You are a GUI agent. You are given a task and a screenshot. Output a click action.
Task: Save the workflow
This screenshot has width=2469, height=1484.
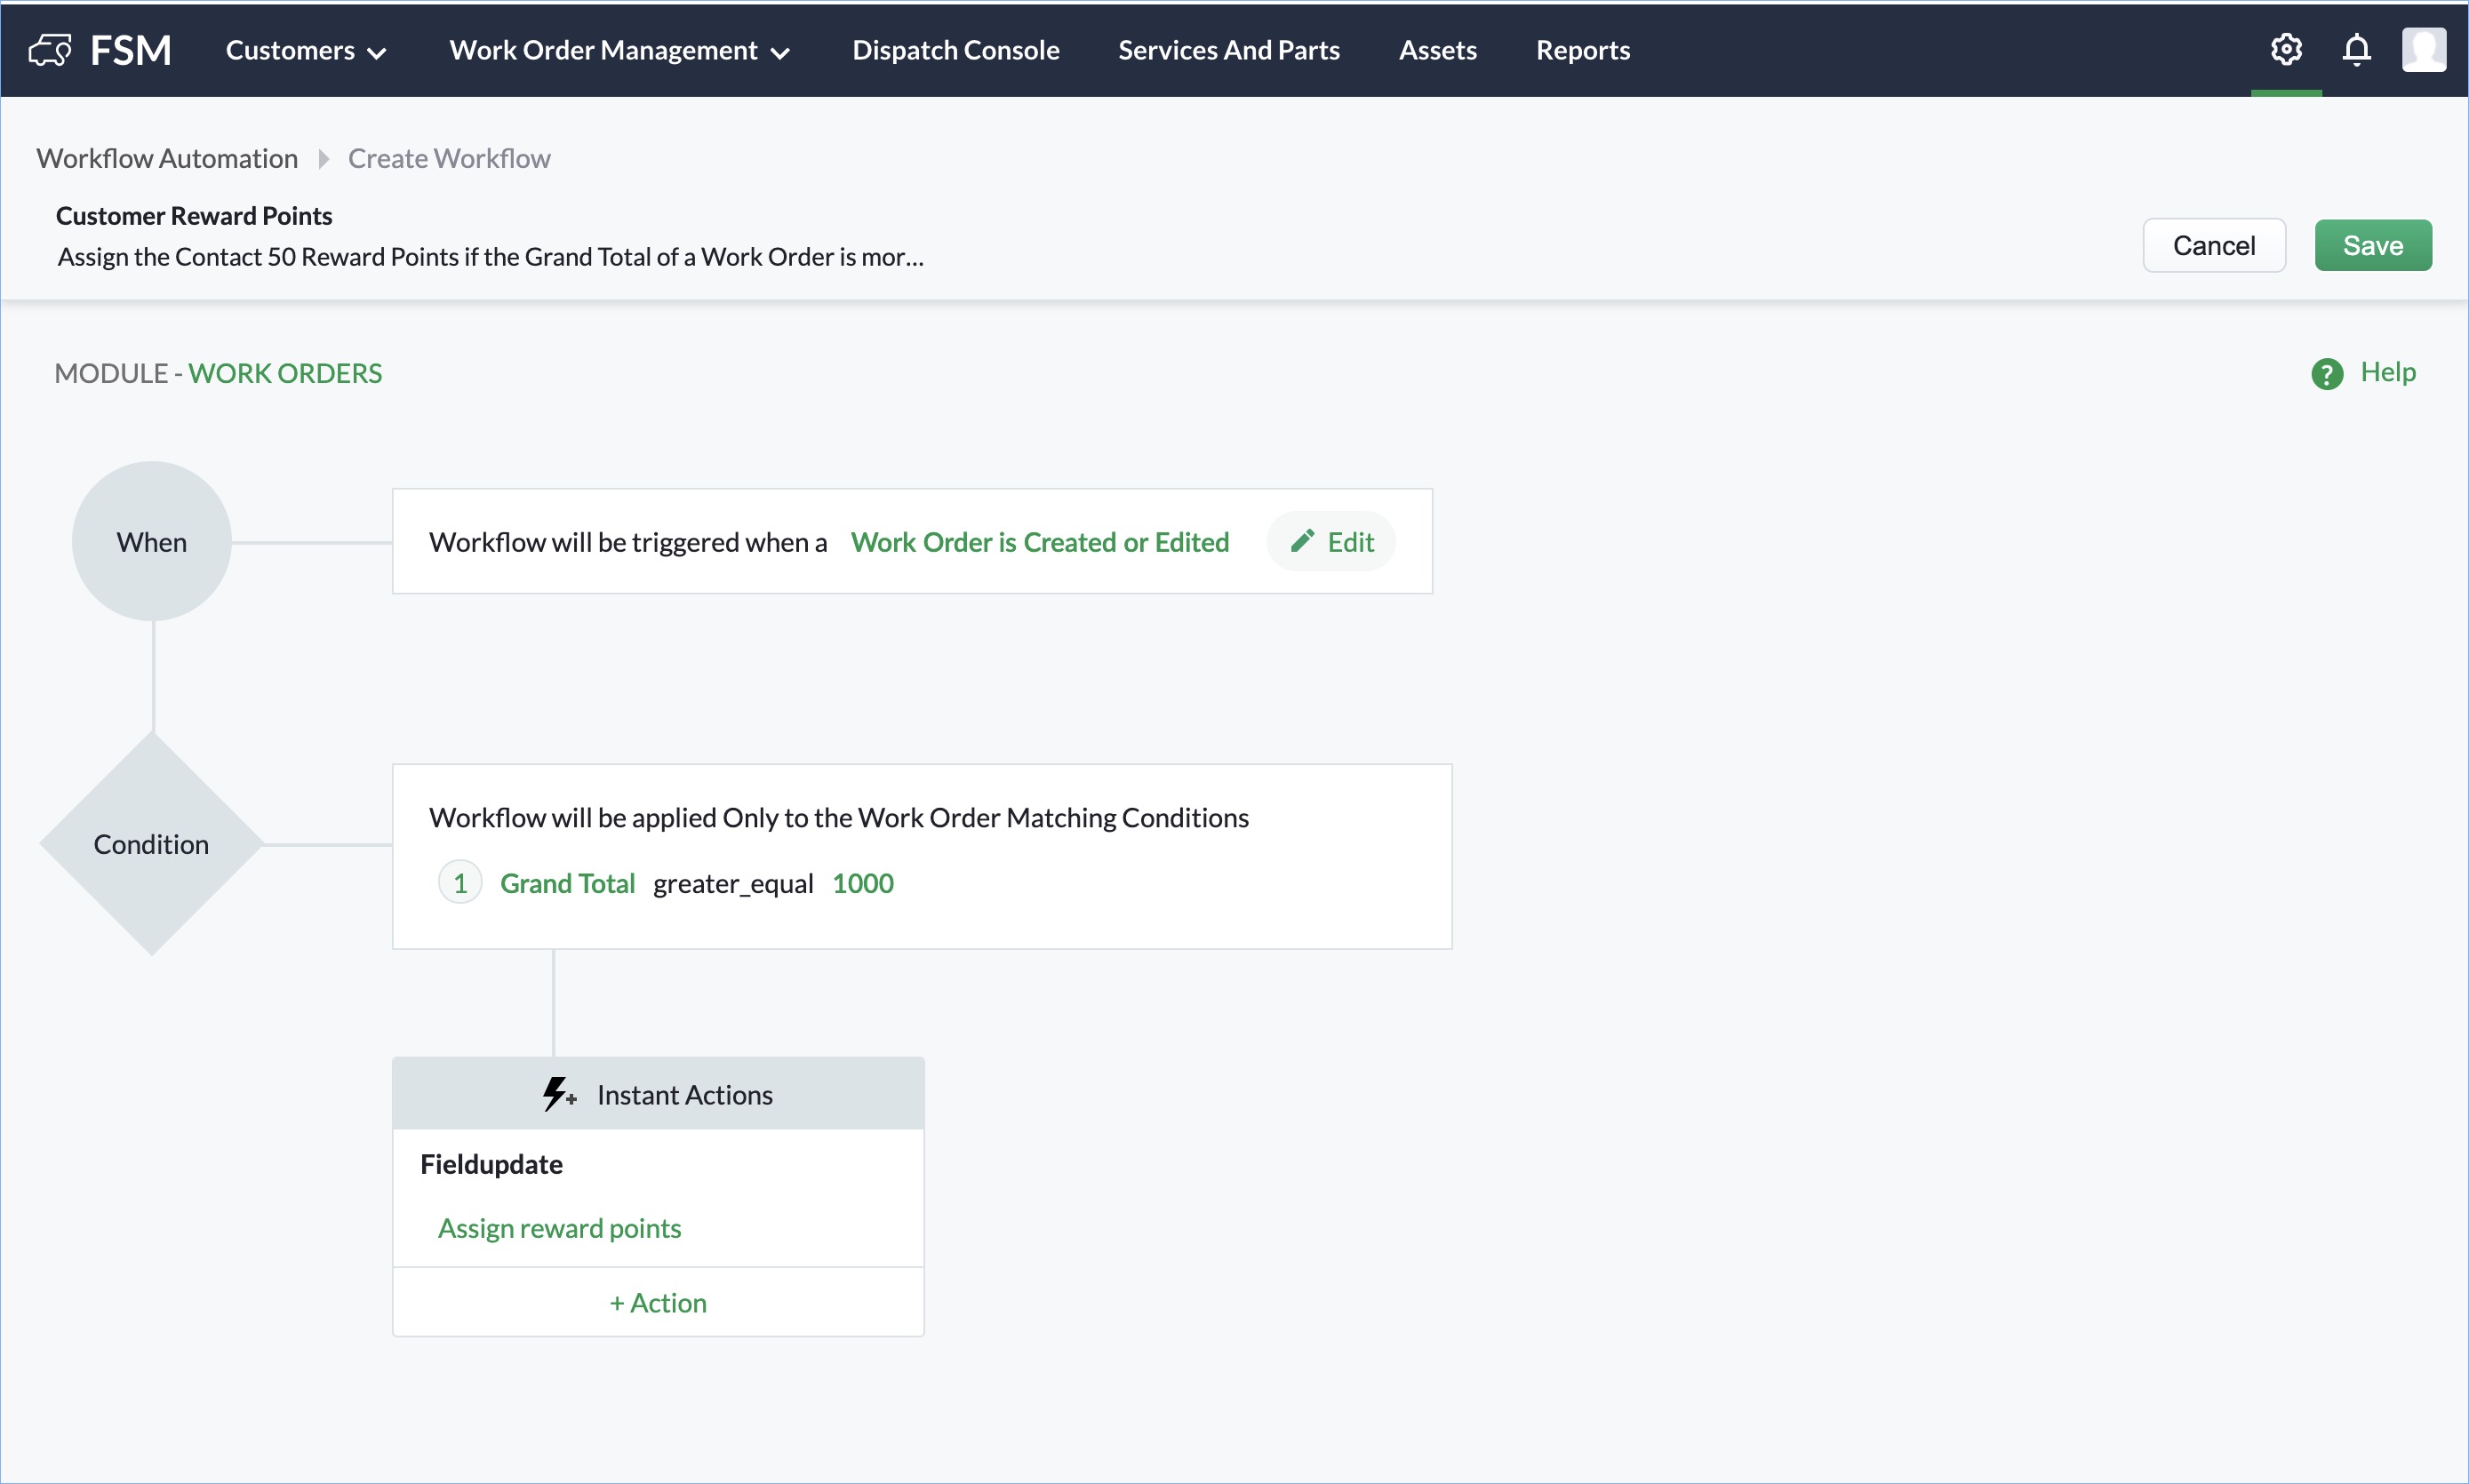pyautogui.click(x=2372, y=245)
